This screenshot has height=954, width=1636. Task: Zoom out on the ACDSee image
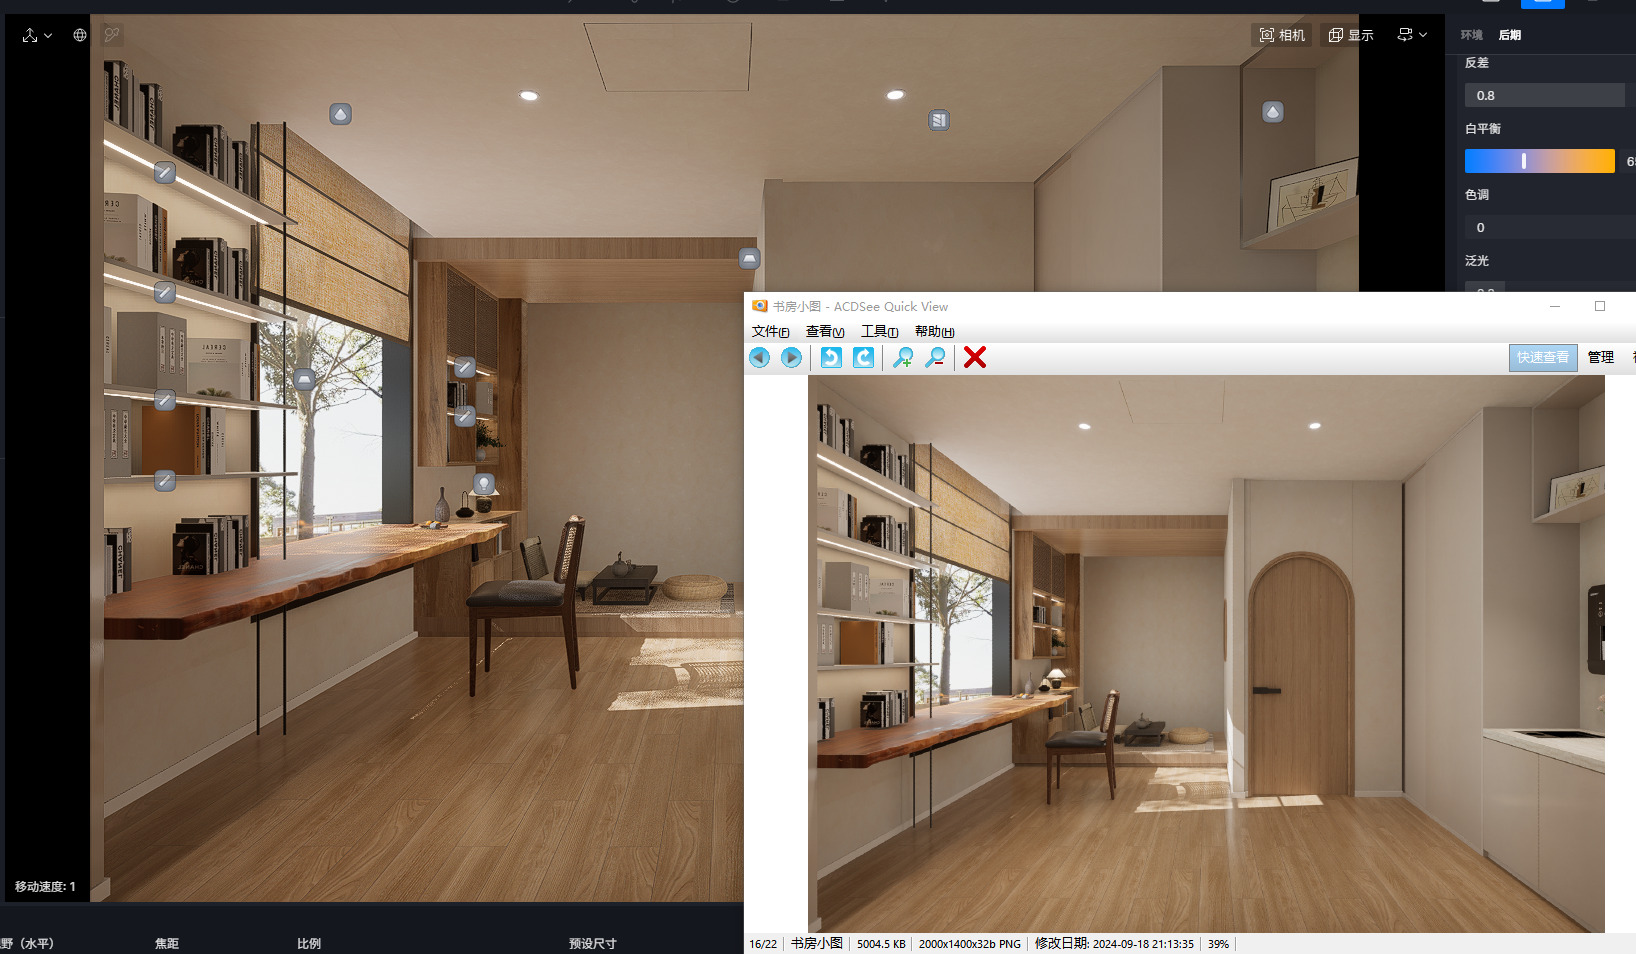[935, 357]
